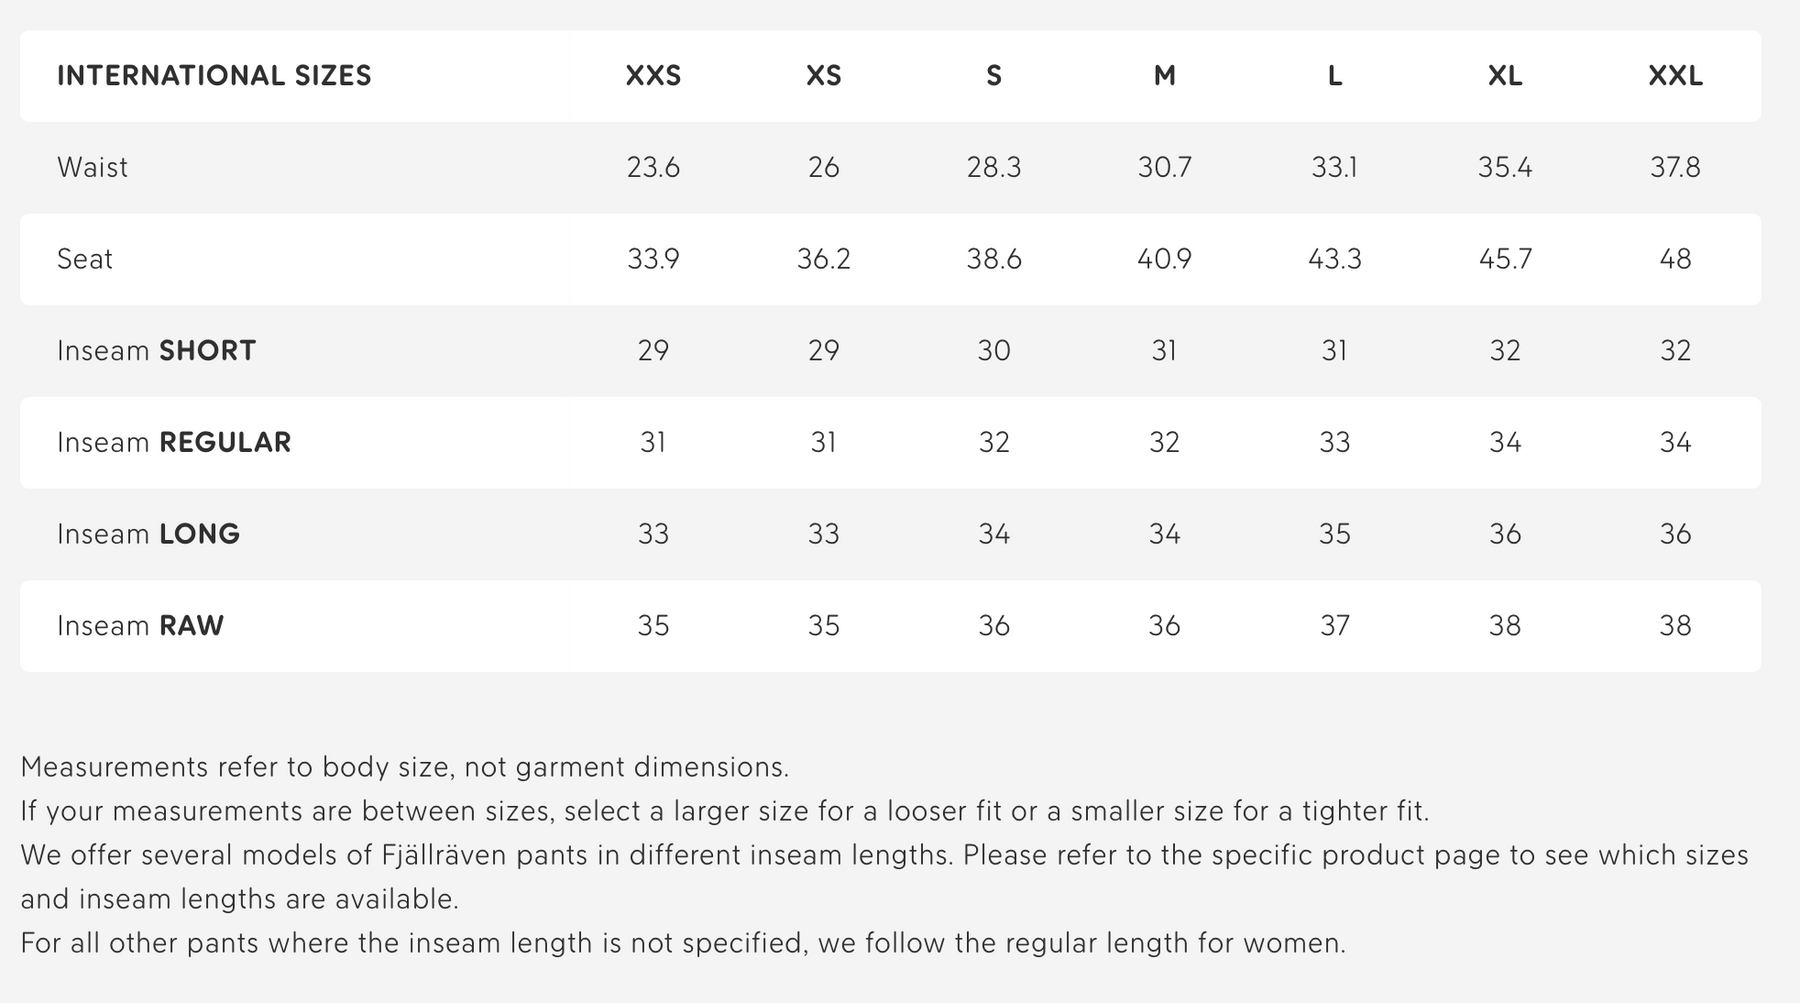Click the XXS size column header
This screenshot has width=1800, height=1003.
[x=653, y=76]
